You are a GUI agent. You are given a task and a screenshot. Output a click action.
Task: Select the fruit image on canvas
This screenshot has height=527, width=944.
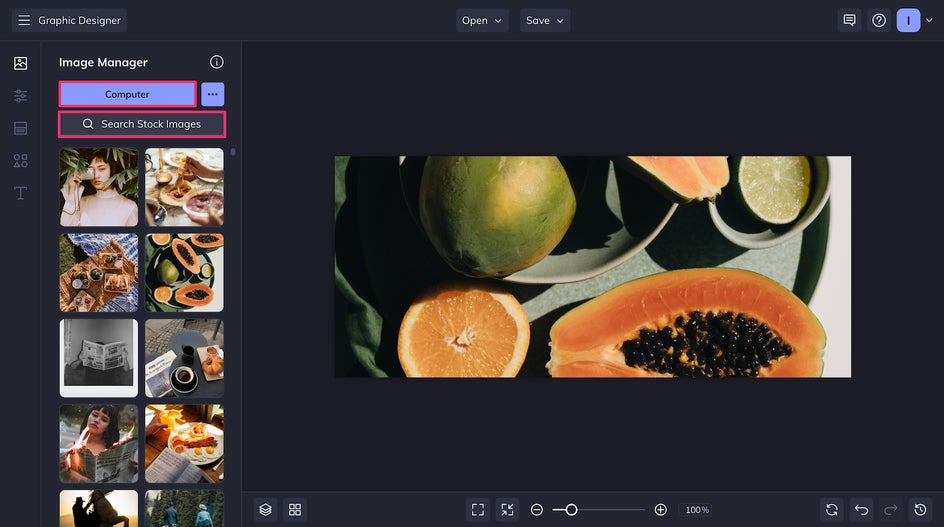point(593,267)
